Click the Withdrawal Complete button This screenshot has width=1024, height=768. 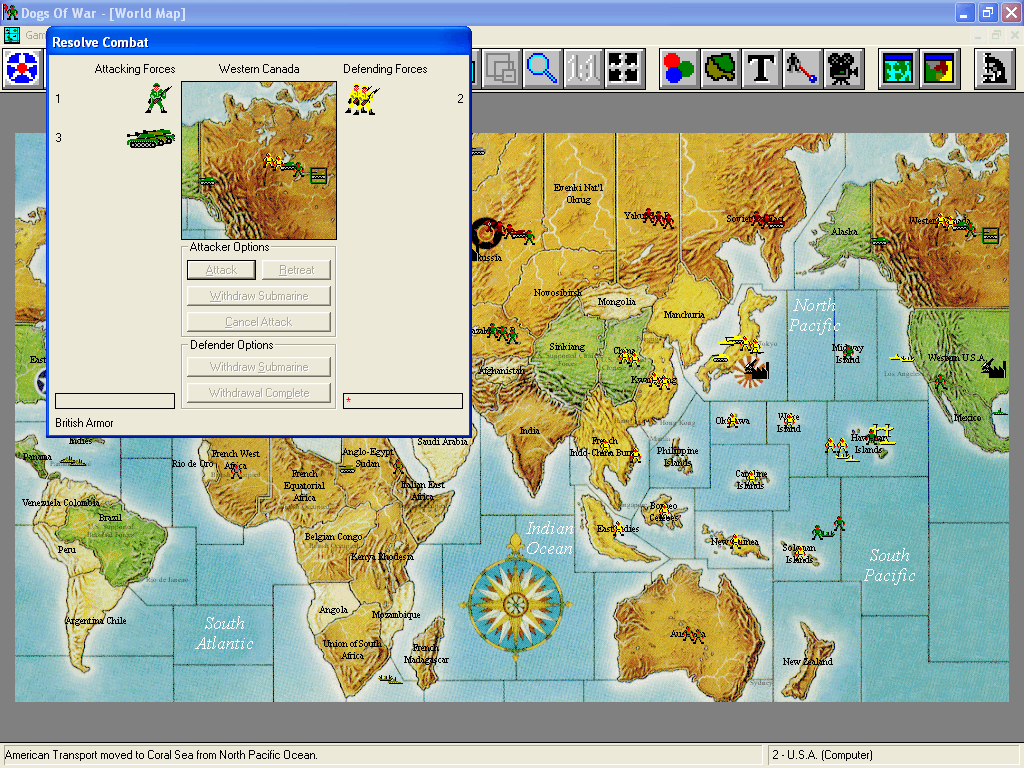259,392
